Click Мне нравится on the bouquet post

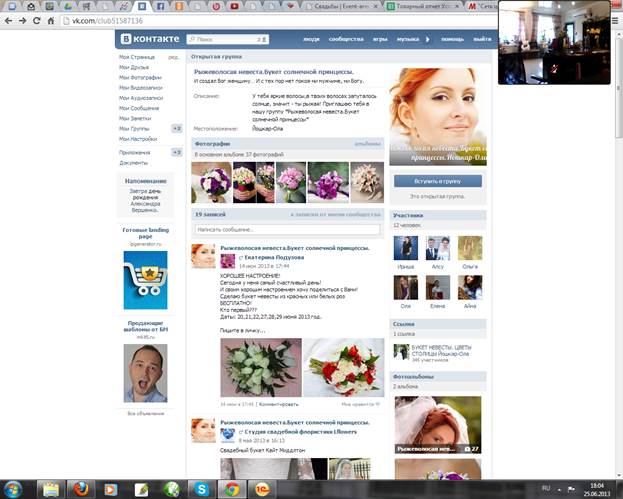pos(360,404)
